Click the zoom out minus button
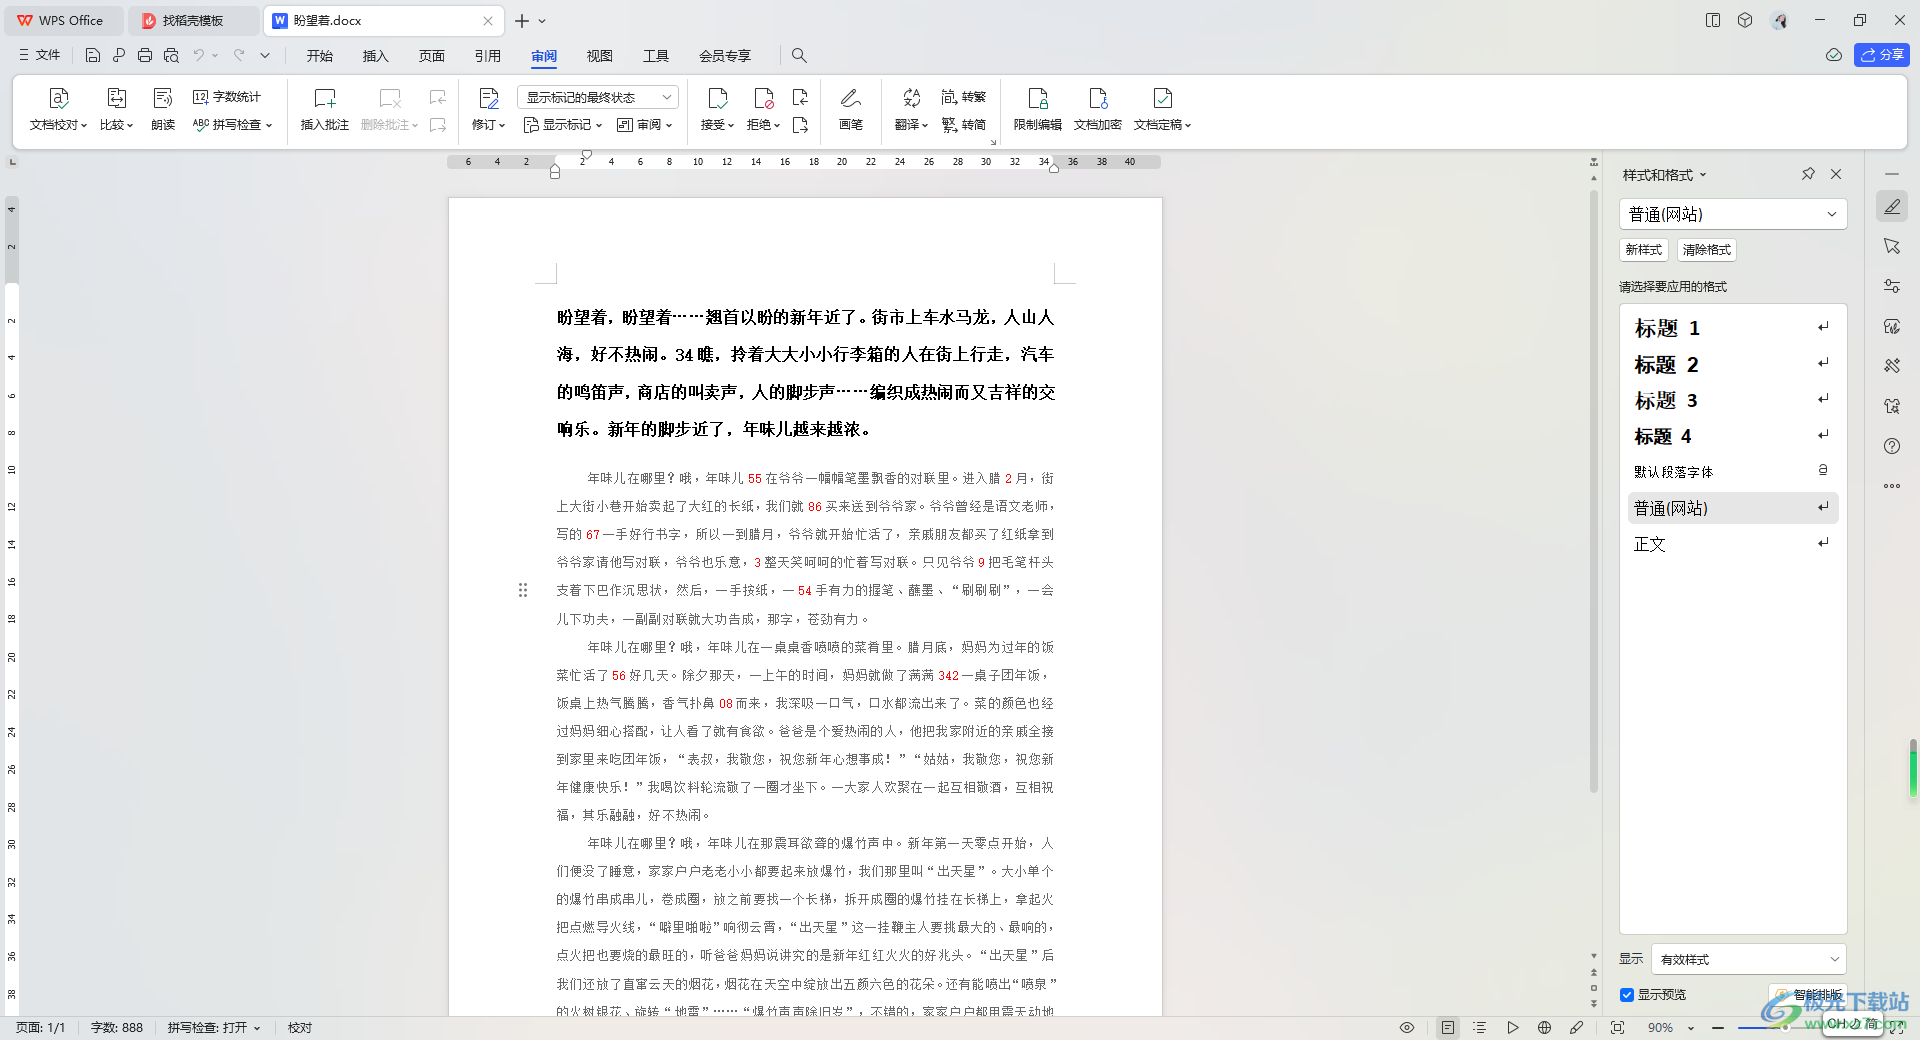The image size is (1920, 1040). [1718, 1028]
